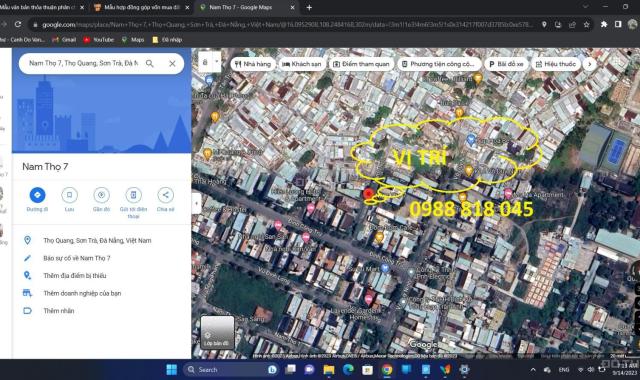The width and height of the screenshot is (640, 380).
Task: Focus the Maps search input field
Action: pos(84,63)
